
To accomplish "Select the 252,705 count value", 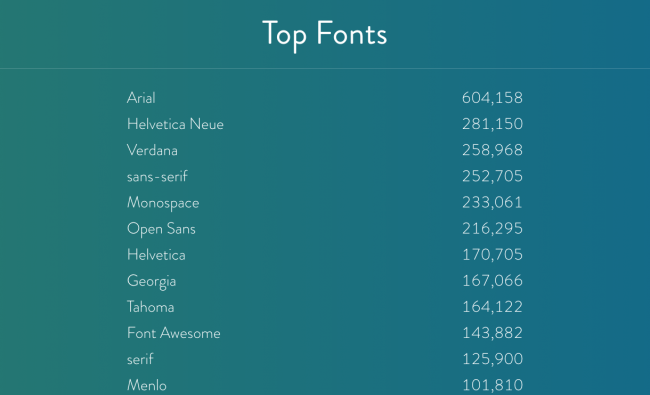I will 492,176.
